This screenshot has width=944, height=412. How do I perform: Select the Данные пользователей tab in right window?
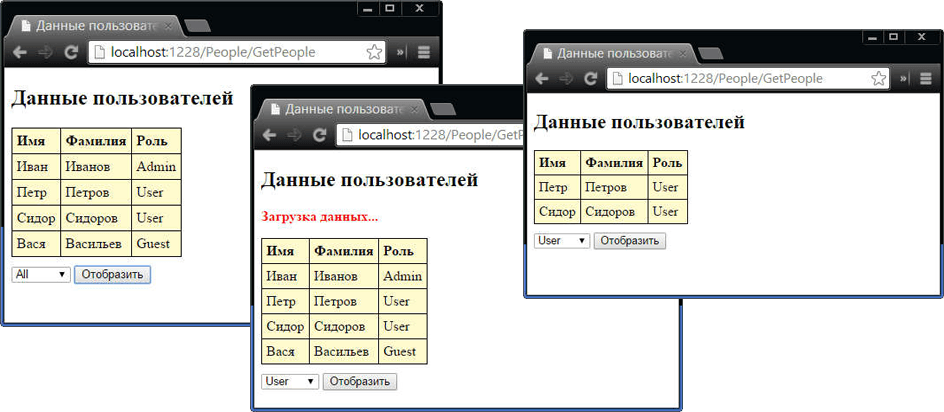[x=616, y=53]
